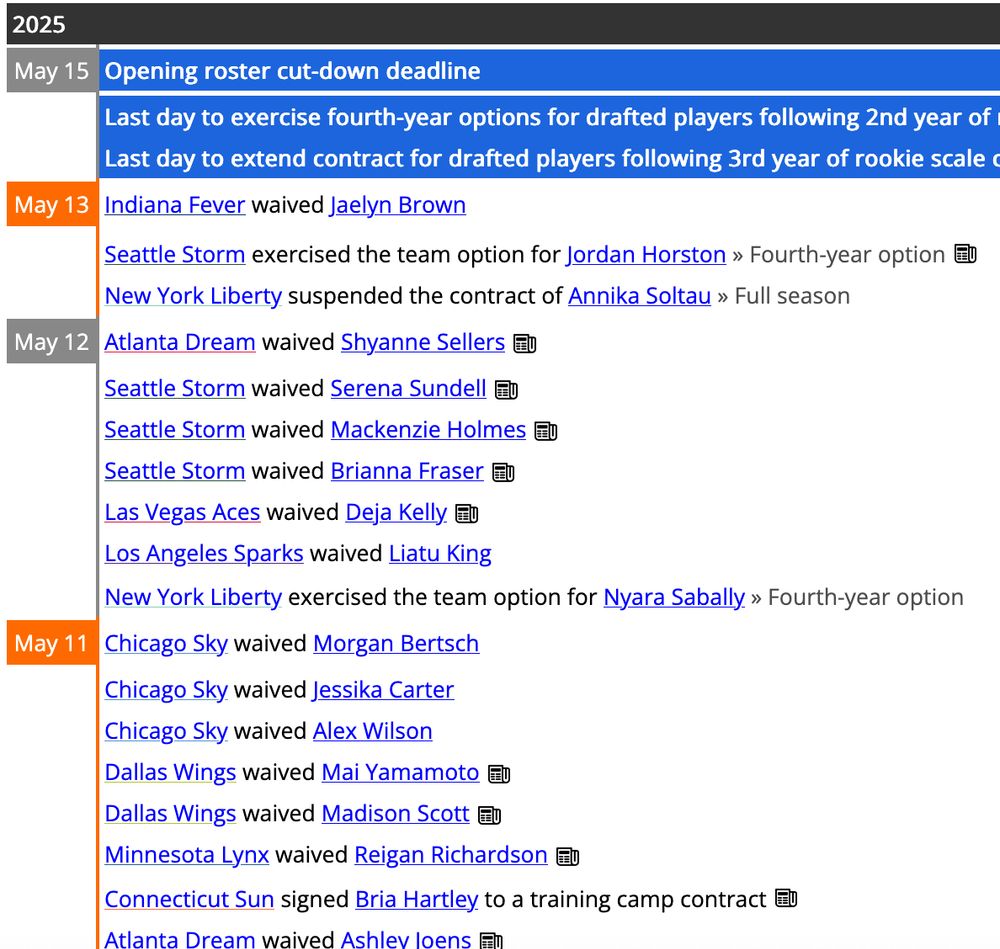Select the Opening roster cut-down deadline entry
The width and height of the screenshot is (1000, 949).
(x=292, y=71)
